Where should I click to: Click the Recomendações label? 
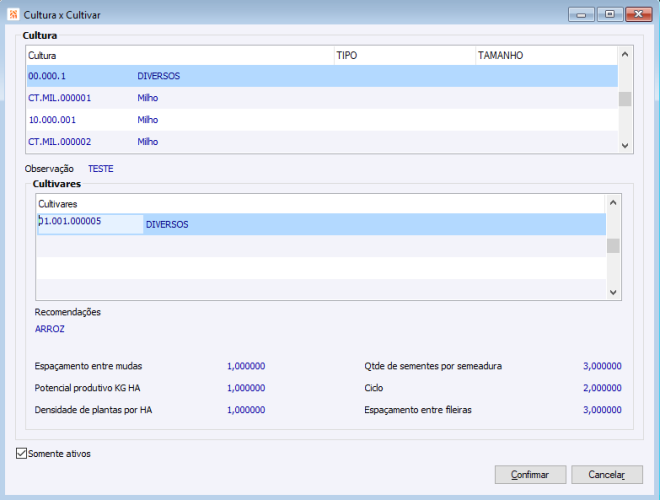(67, 312)
